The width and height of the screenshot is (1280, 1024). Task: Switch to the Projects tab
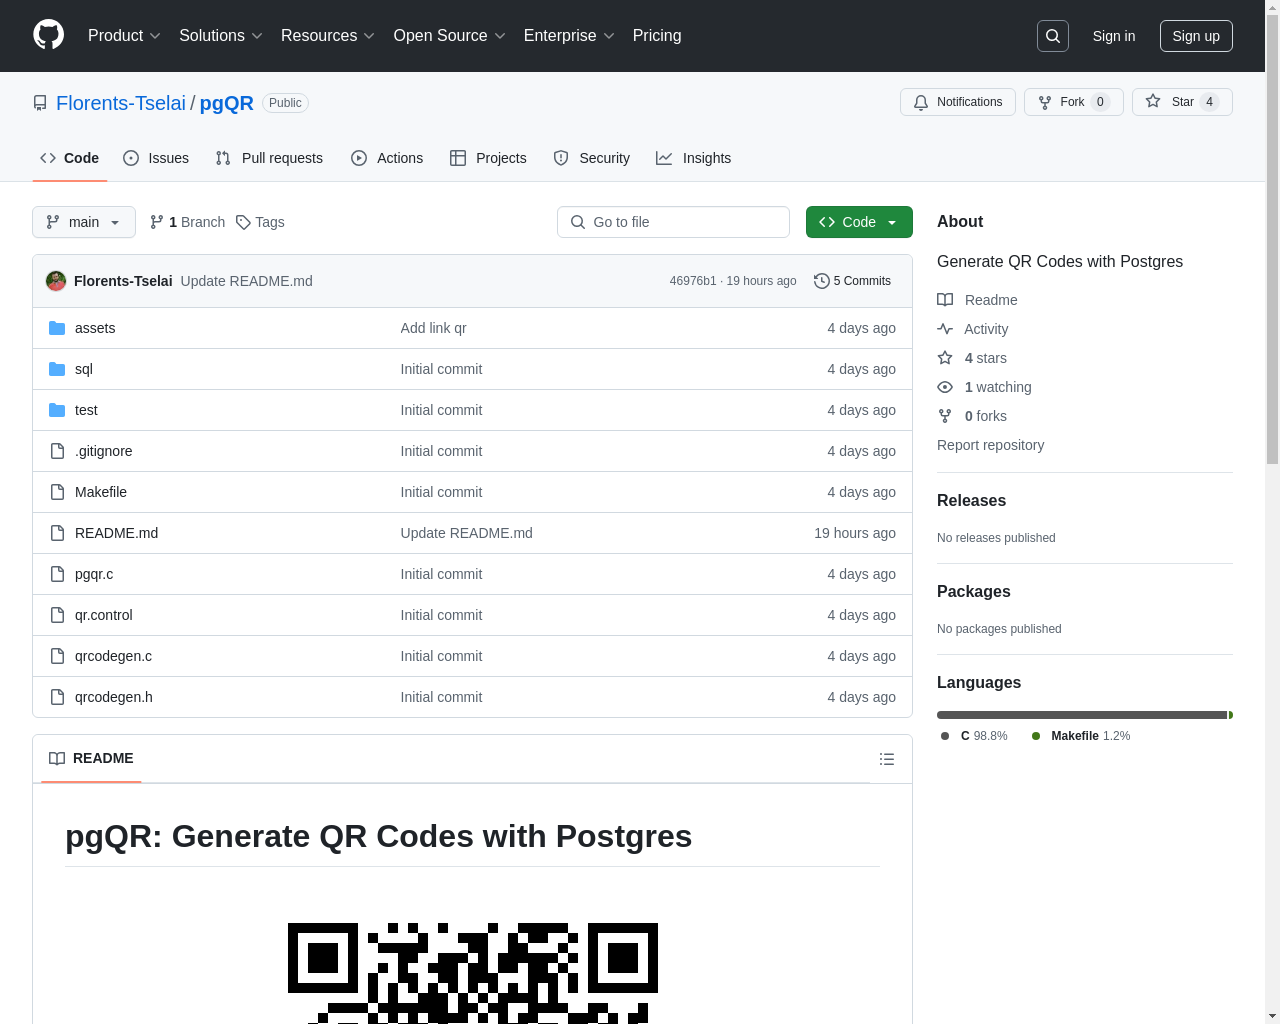coord(488,158)
